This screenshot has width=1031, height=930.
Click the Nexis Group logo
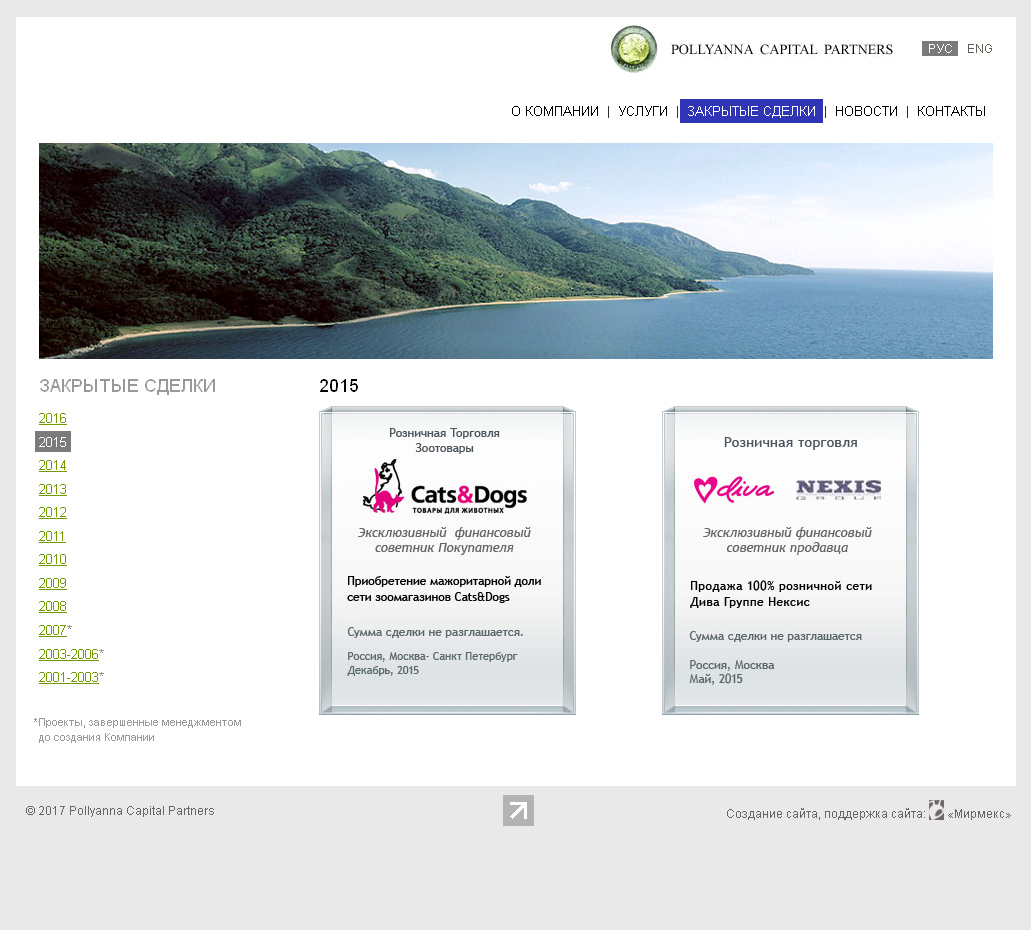coord(839,489)
